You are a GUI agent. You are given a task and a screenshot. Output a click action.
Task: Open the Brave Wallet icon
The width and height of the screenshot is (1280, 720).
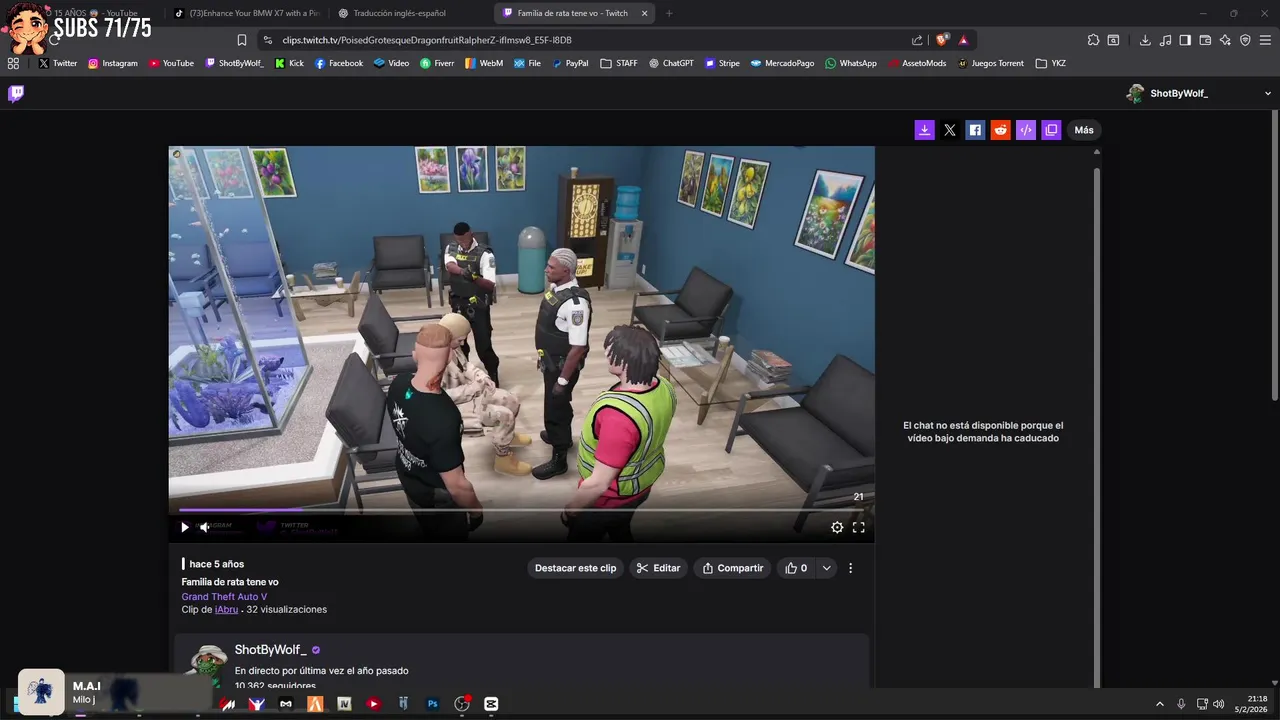[1205, 40]
